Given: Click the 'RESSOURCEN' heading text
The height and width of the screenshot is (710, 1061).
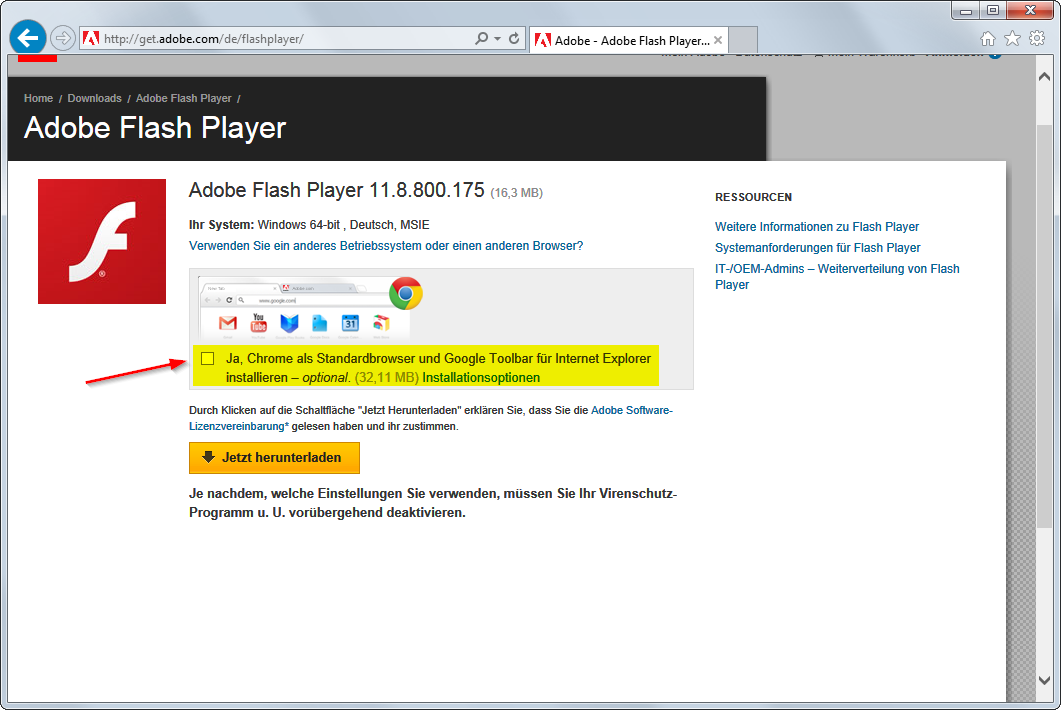Looking at the screenshot, I should pyautogui.click(x=753, y=197).
